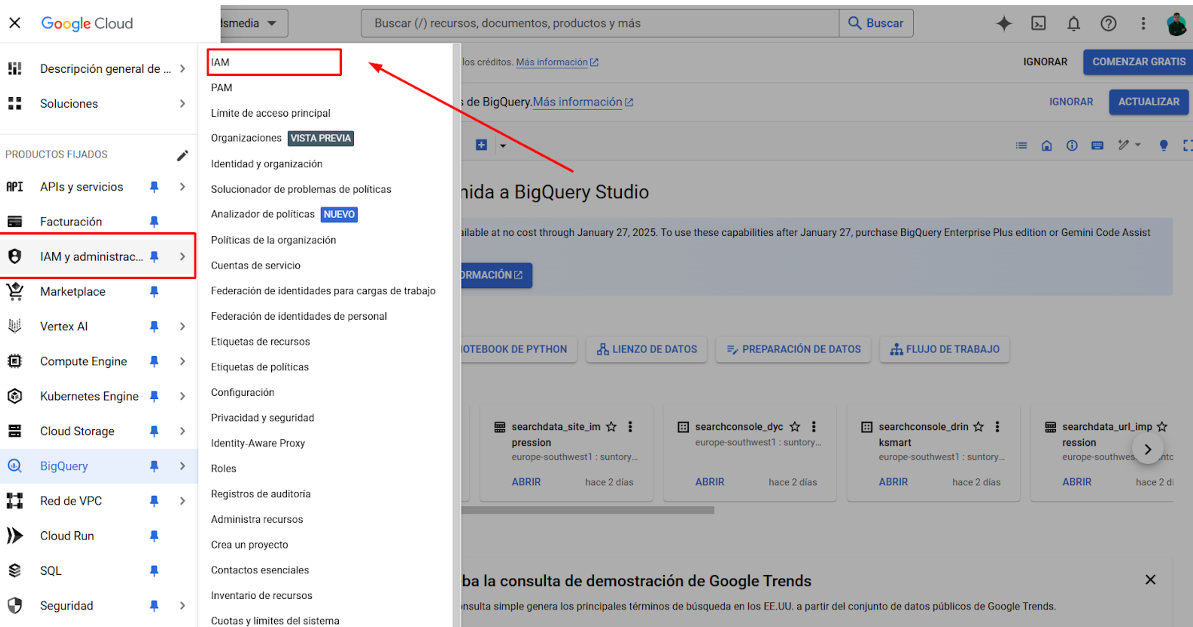Expand the Compute Engine submenu
1193x627 pixels.
coord(182,362)
